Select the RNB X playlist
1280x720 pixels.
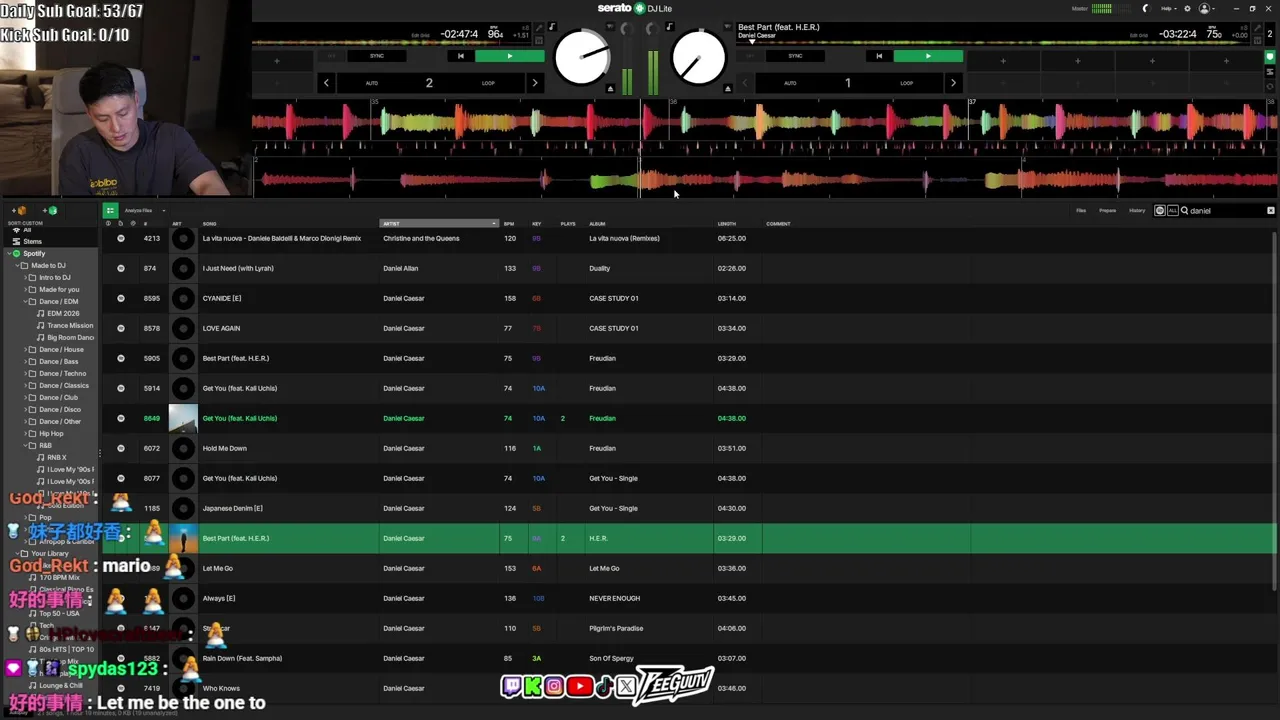(57, 458)
